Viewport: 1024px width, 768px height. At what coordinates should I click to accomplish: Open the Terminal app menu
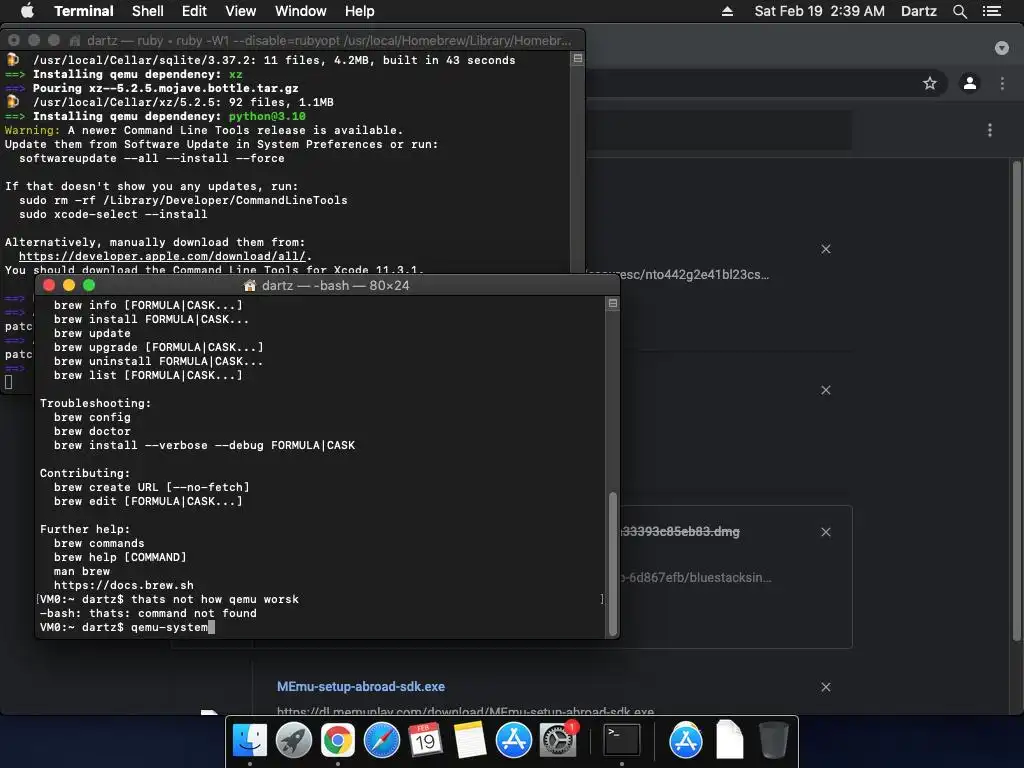tap(84, 11)
